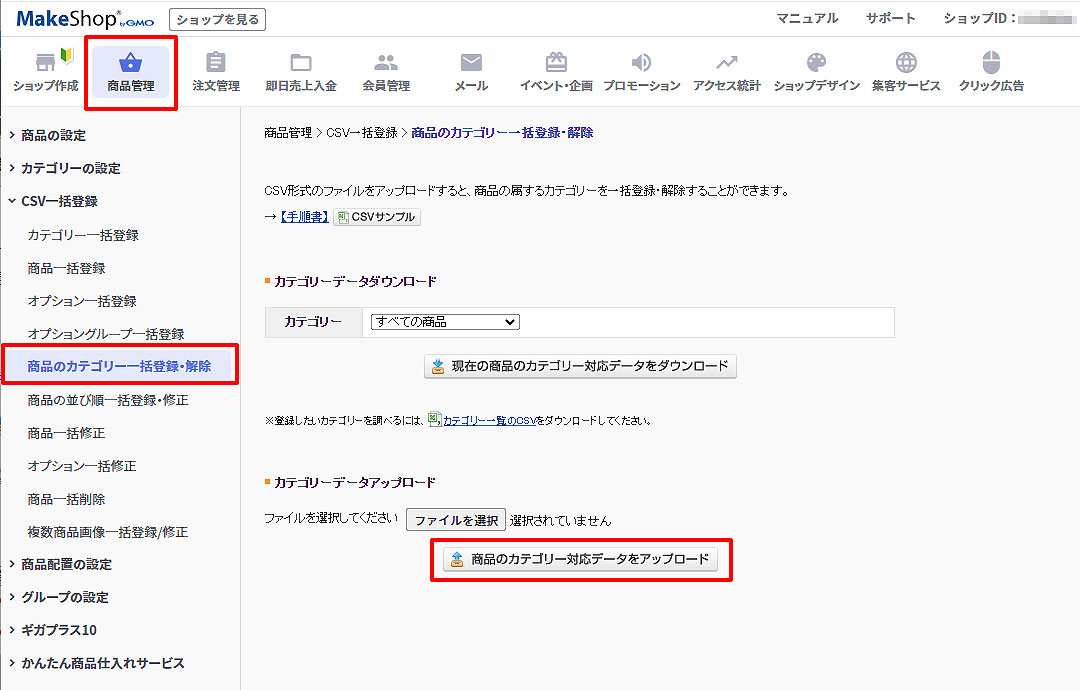
Task: Select 商品一括登録 in the sidebar
Action: point(66,268)
